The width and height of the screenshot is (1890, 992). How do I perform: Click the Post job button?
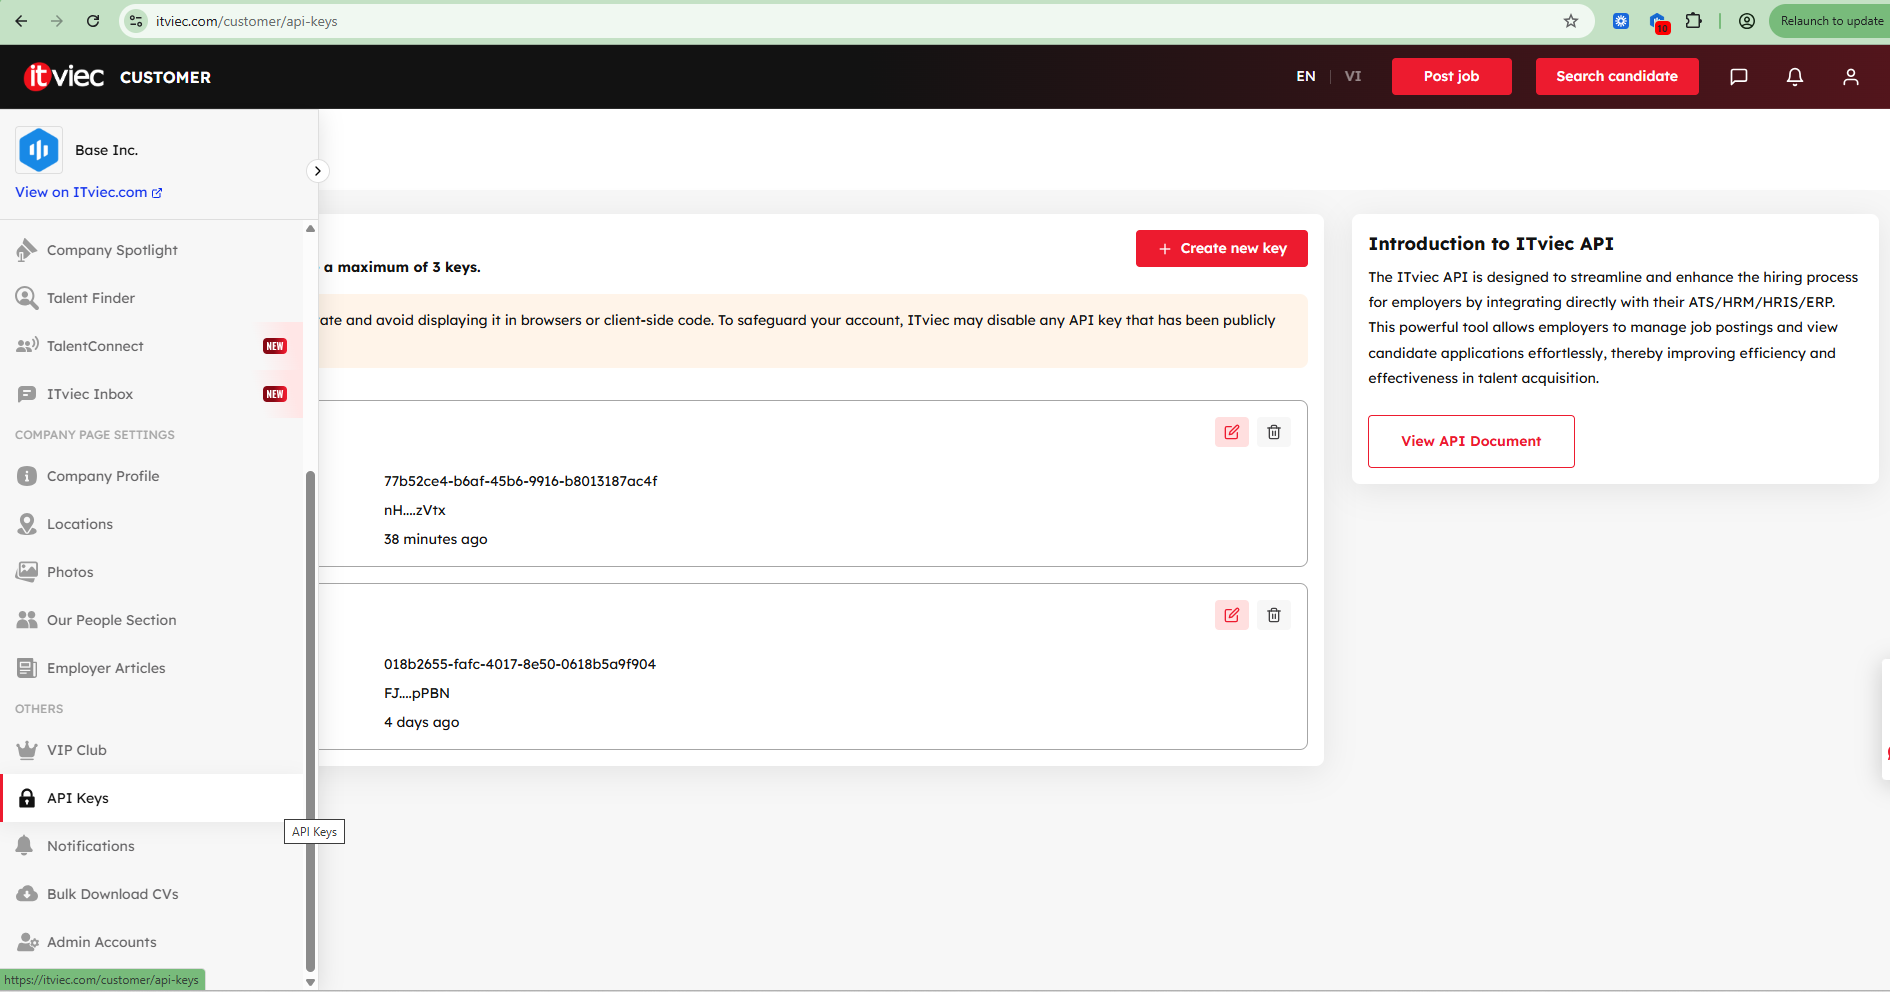pos(1451,76)
